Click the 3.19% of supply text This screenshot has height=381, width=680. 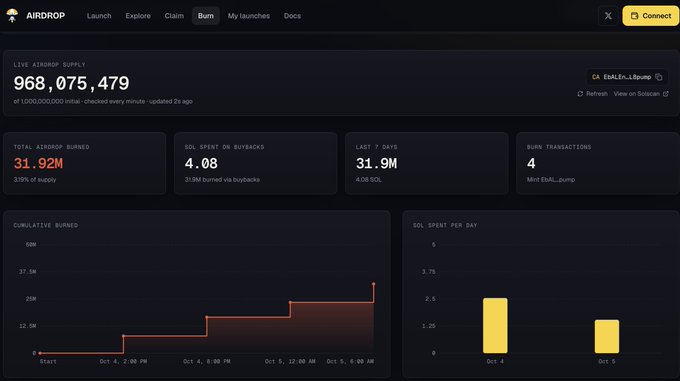click(35, 179)
